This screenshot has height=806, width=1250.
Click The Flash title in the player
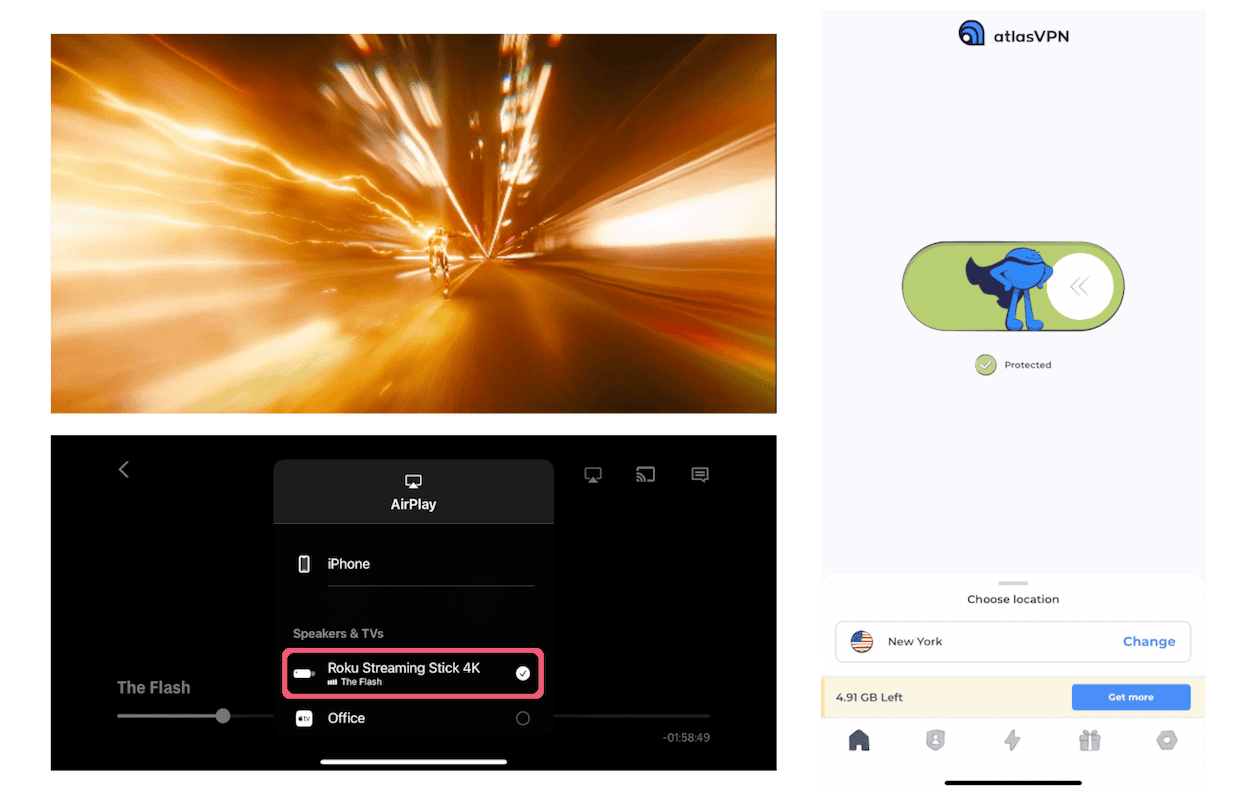coord(154,688)
